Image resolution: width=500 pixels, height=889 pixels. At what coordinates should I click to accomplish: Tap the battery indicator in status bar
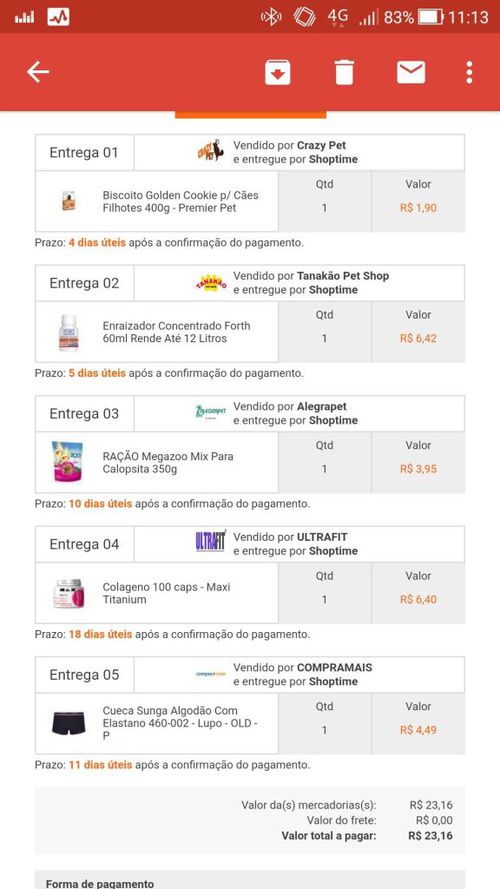pos(431,17)
